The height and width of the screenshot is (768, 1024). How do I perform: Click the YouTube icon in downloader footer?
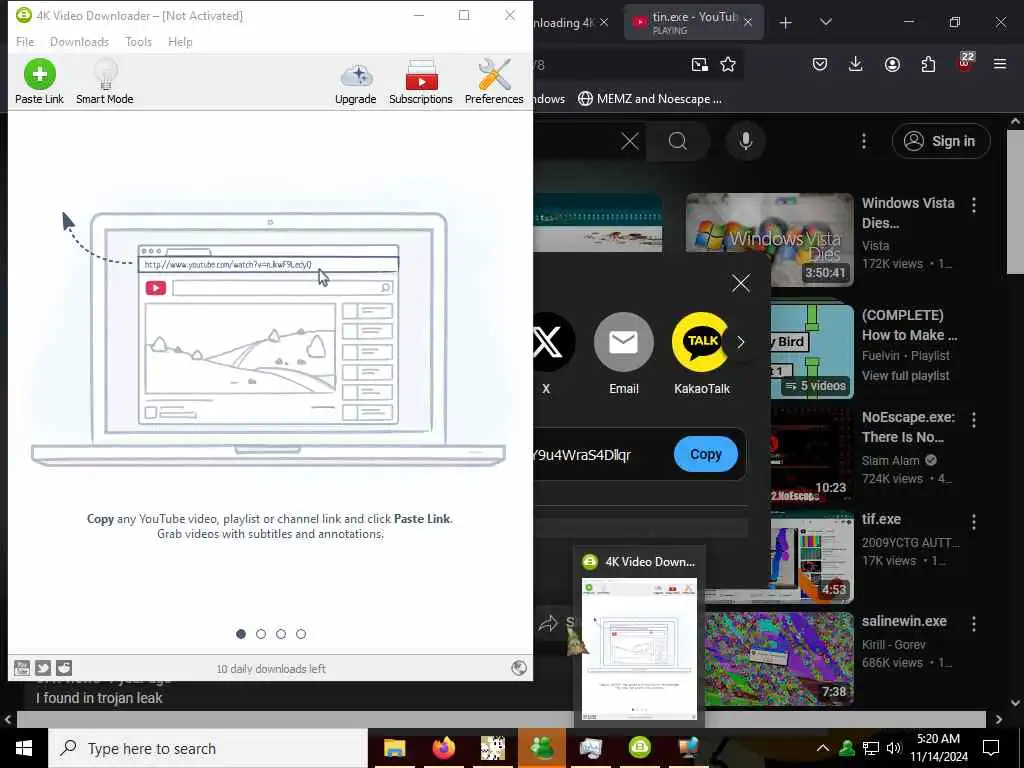point(22,667)
